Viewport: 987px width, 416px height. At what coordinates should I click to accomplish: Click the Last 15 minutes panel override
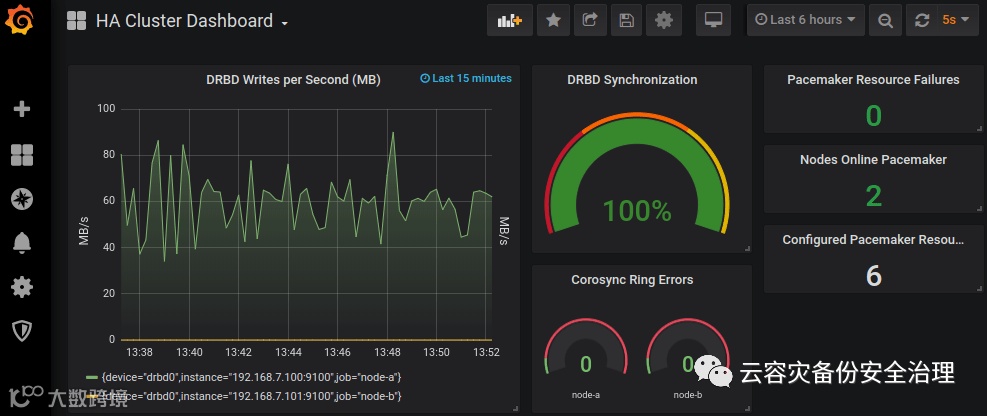(466, 79)
